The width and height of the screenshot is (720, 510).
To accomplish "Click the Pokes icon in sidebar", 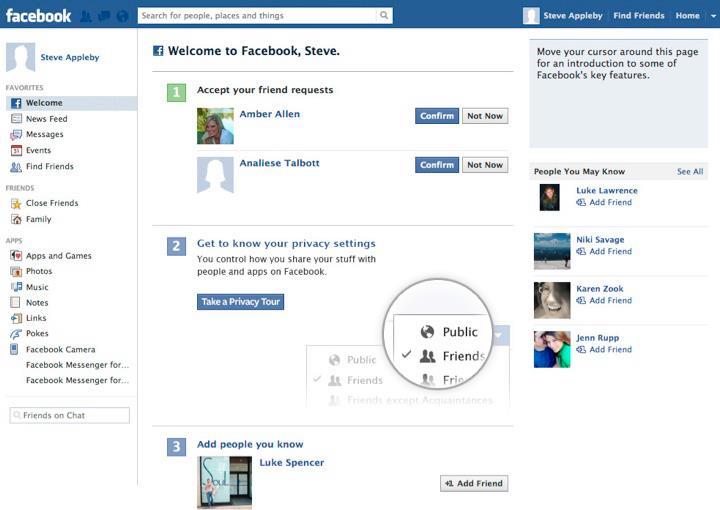I will 16,334.
